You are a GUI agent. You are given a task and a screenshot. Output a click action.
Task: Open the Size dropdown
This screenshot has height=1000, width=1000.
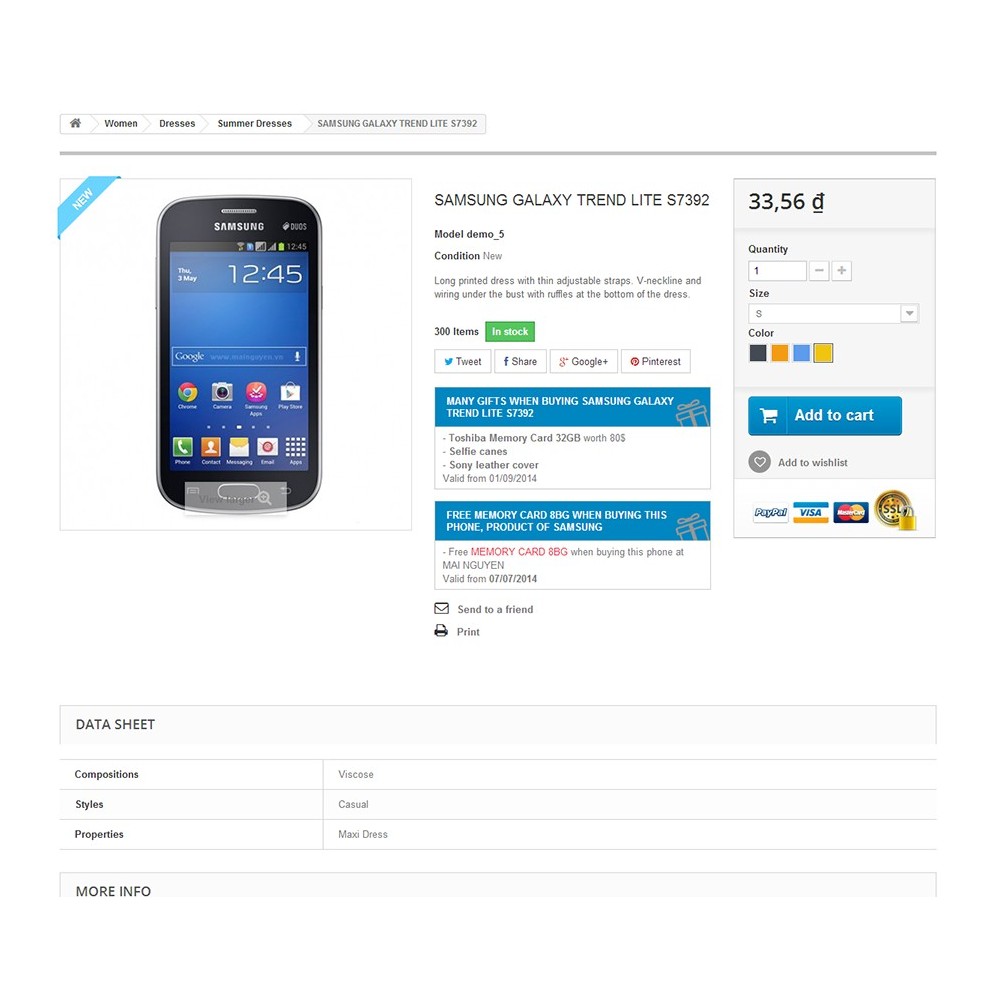(833, 313)
